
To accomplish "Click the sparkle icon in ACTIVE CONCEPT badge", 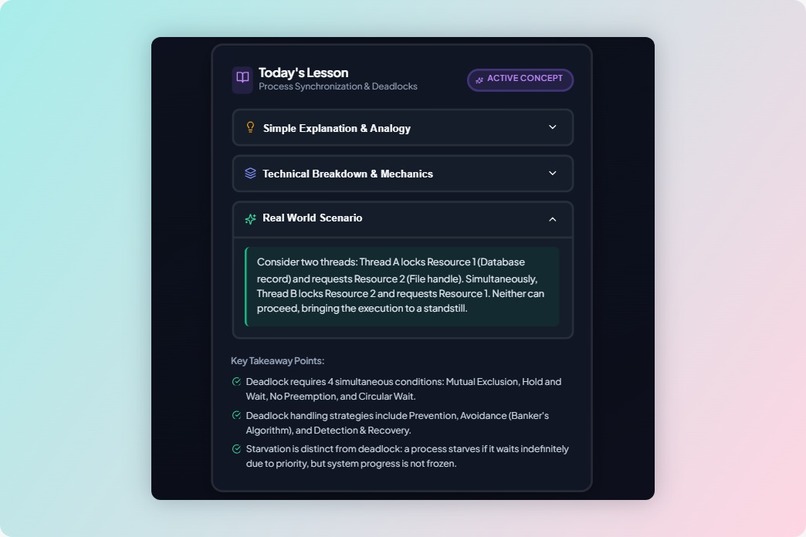I will pos(479,80).
